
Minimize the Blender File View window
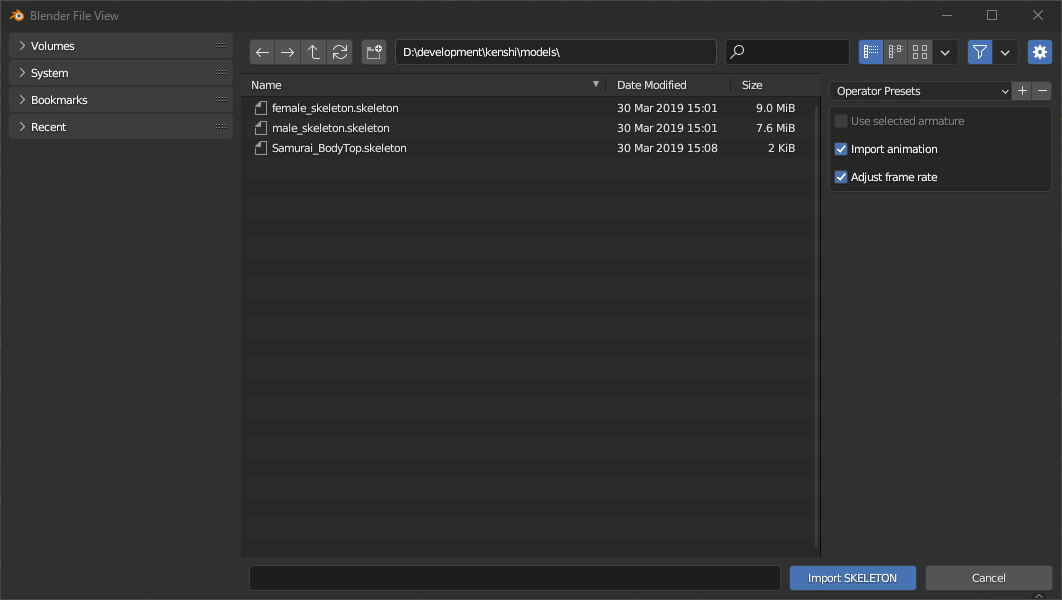tap(947, 15)
